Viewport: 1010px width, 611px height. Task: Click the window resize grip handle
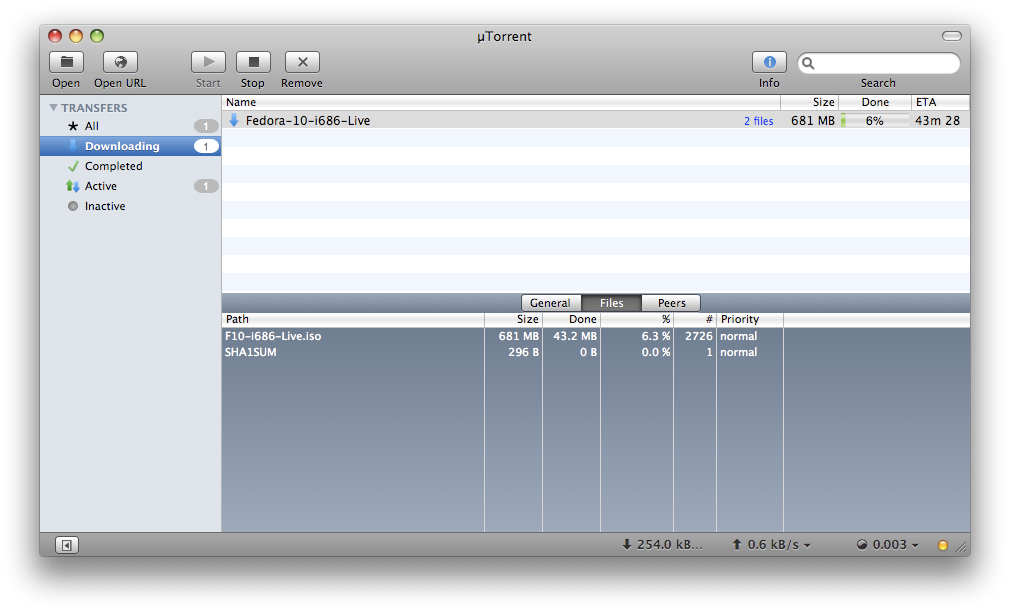click(962, 547)
